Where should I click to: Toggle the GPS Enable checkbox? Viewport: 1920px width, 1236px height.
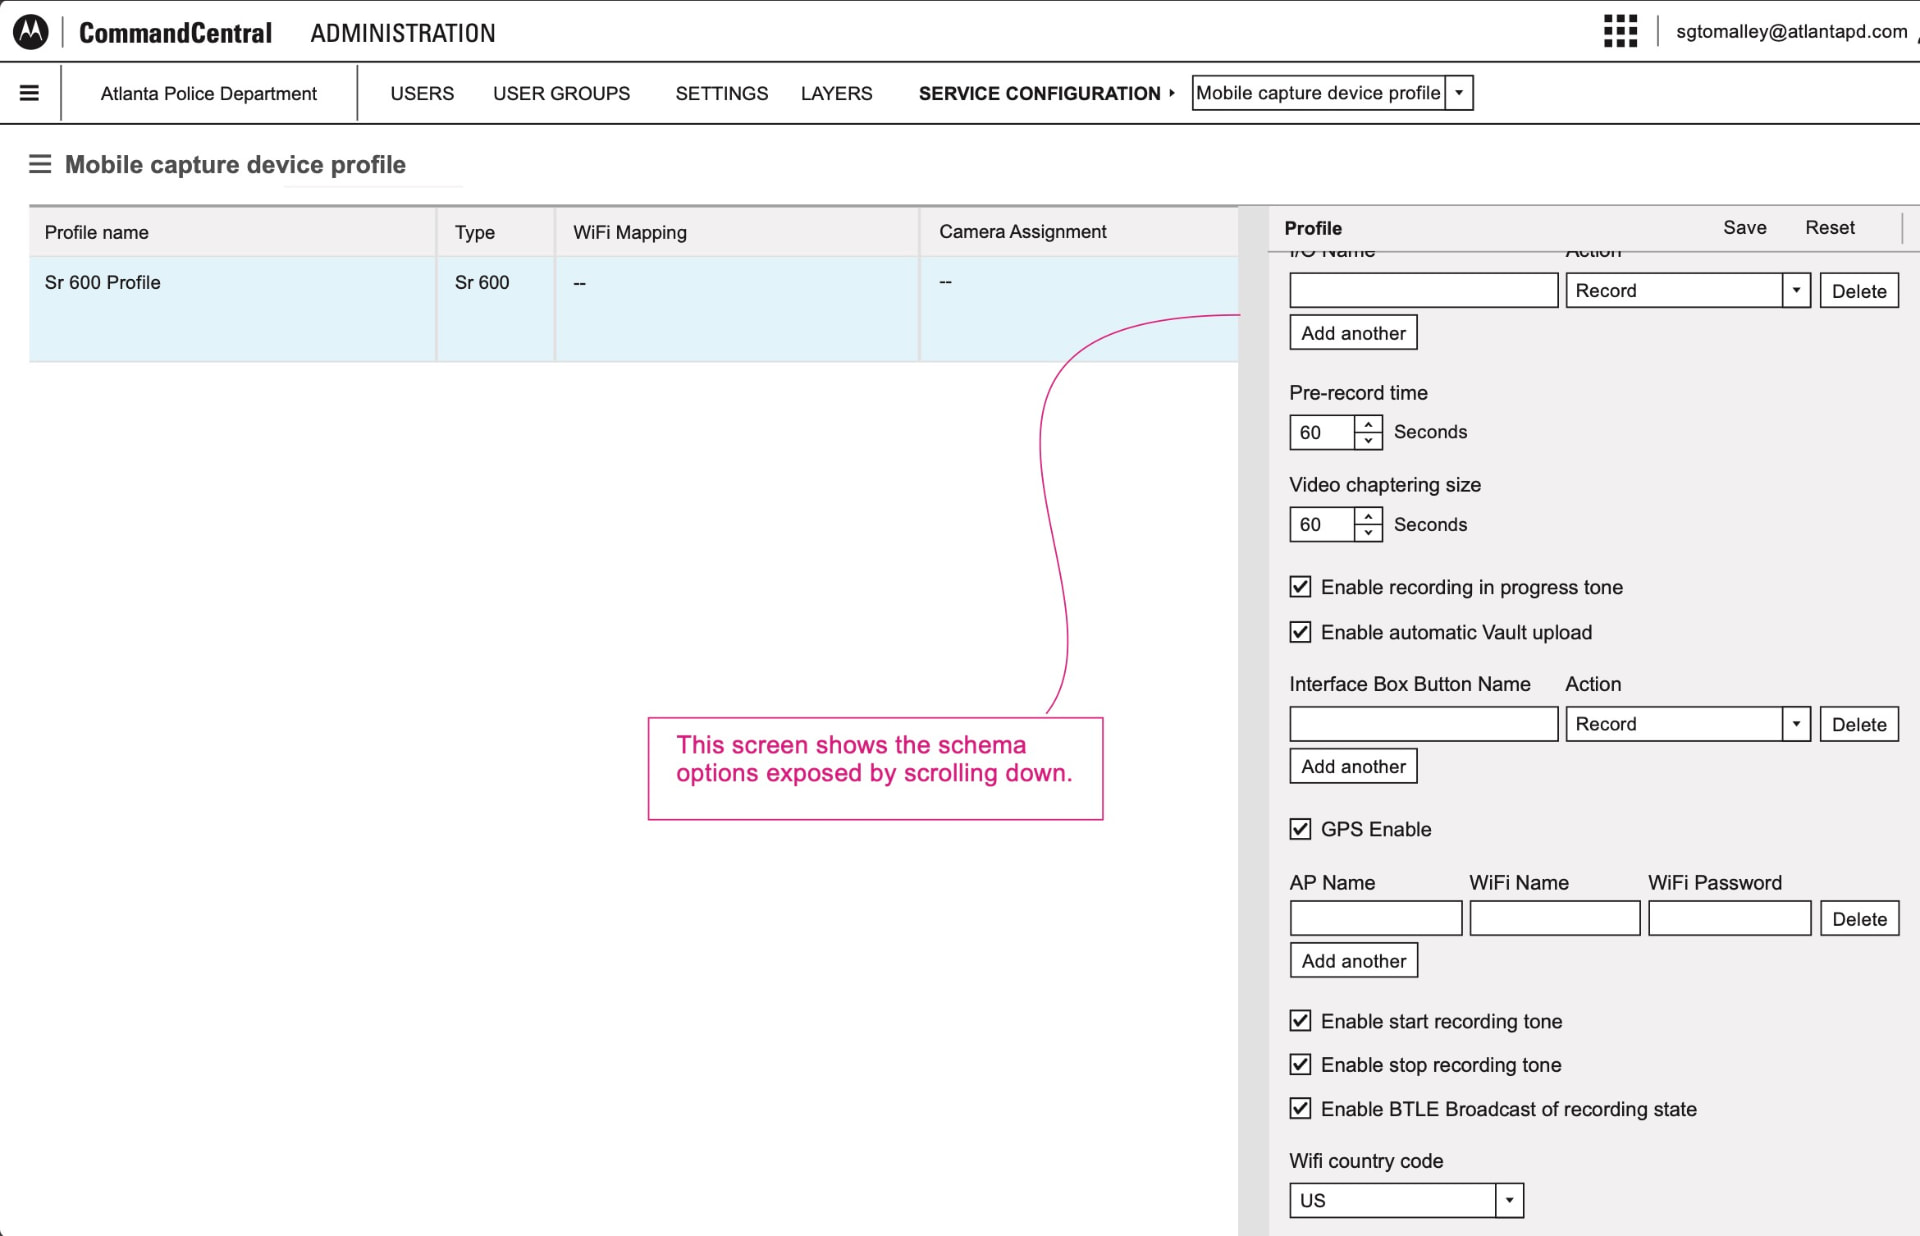(x=1300, y=829)
